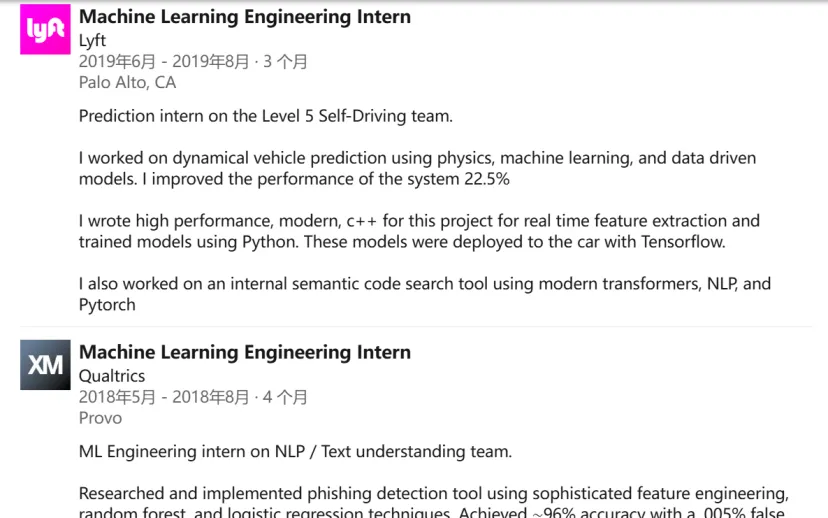
Task: Click the word Pytorch
Action: [x=107, y=305]
